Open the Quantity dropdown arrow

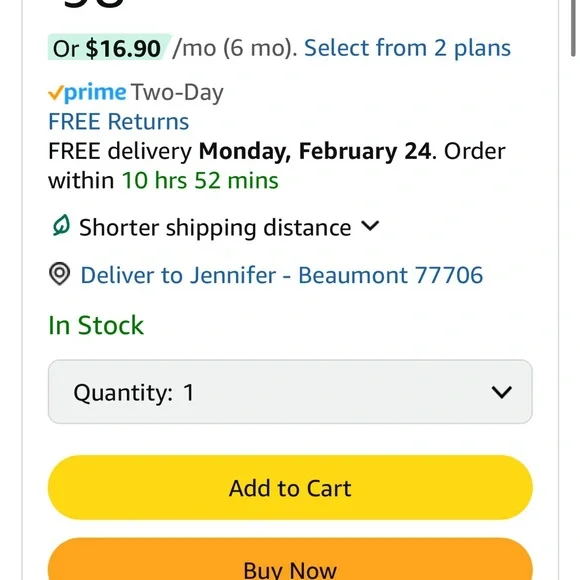pos(502,392)
